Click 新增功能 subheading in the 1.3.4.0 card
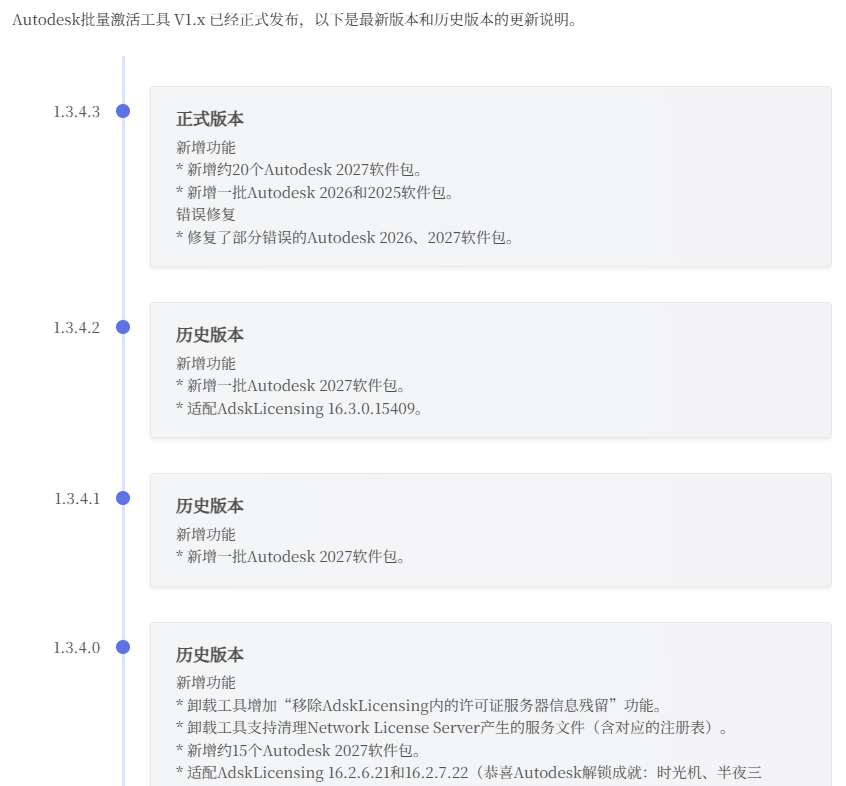846x786 pixels. pos(206,682)
